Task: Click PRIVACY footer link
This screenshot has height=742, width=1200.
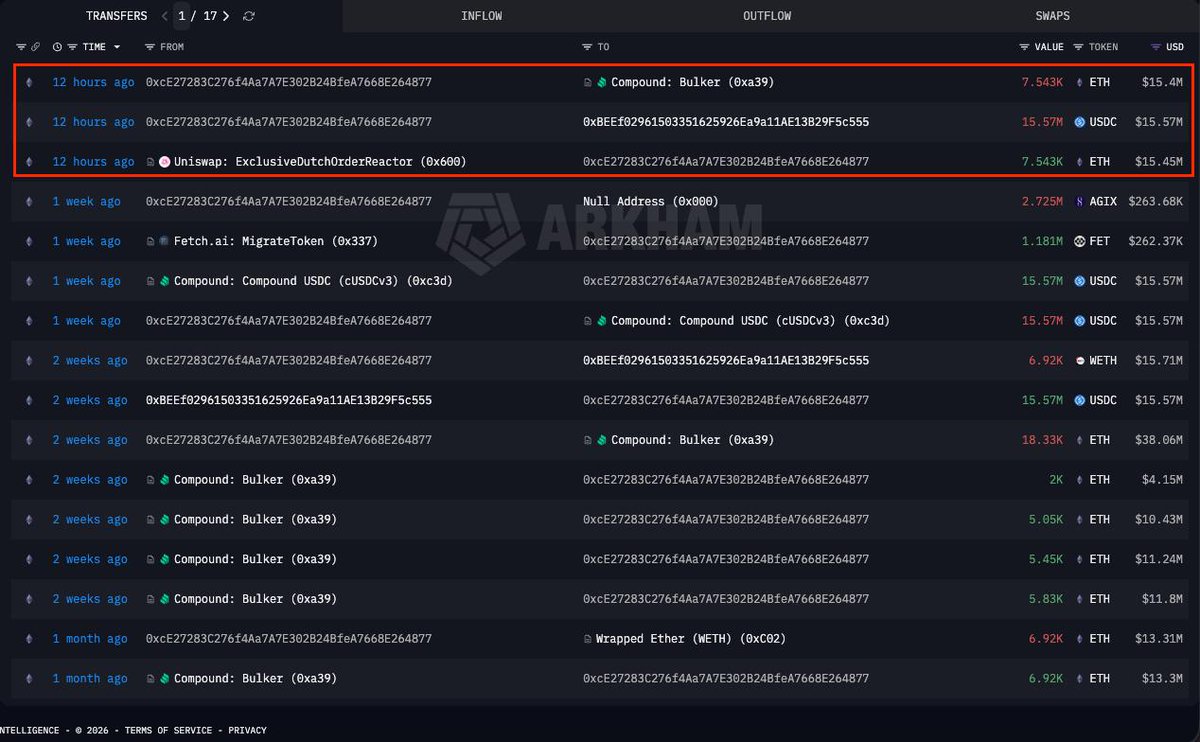Action: (x=247, y=730)
